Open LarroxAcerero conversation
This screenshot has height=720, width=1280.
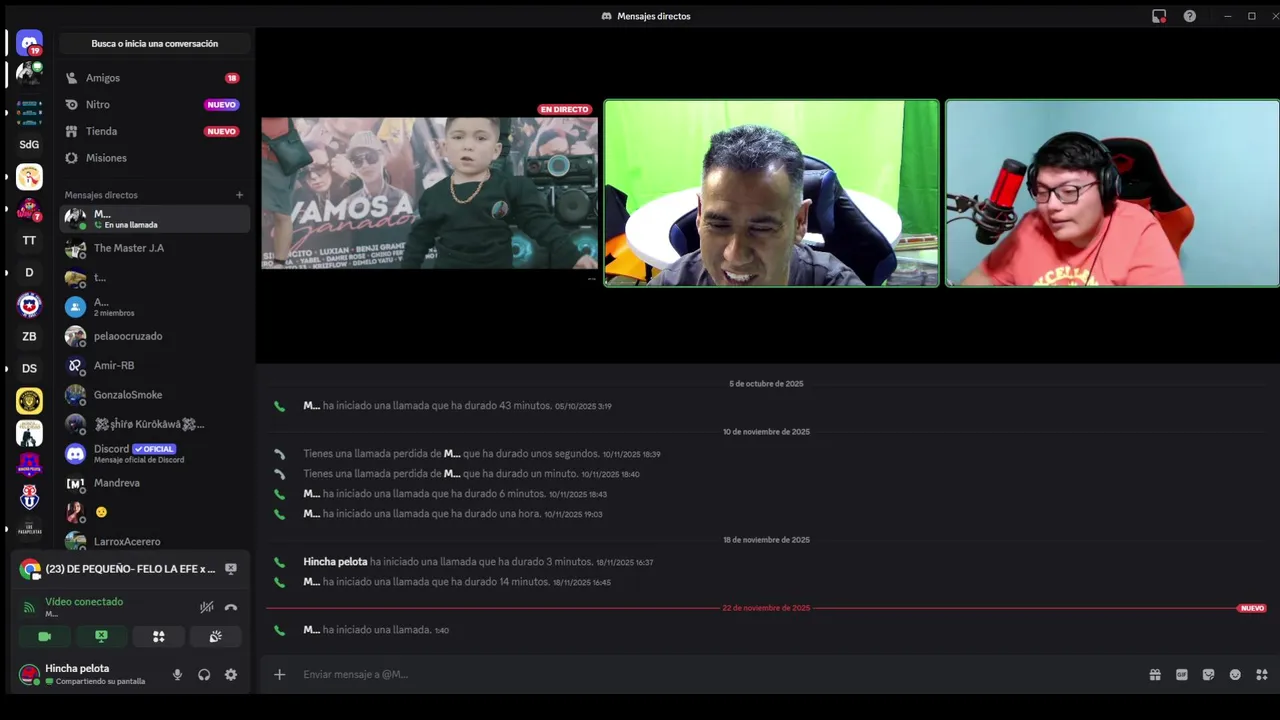tap(154, 541)
